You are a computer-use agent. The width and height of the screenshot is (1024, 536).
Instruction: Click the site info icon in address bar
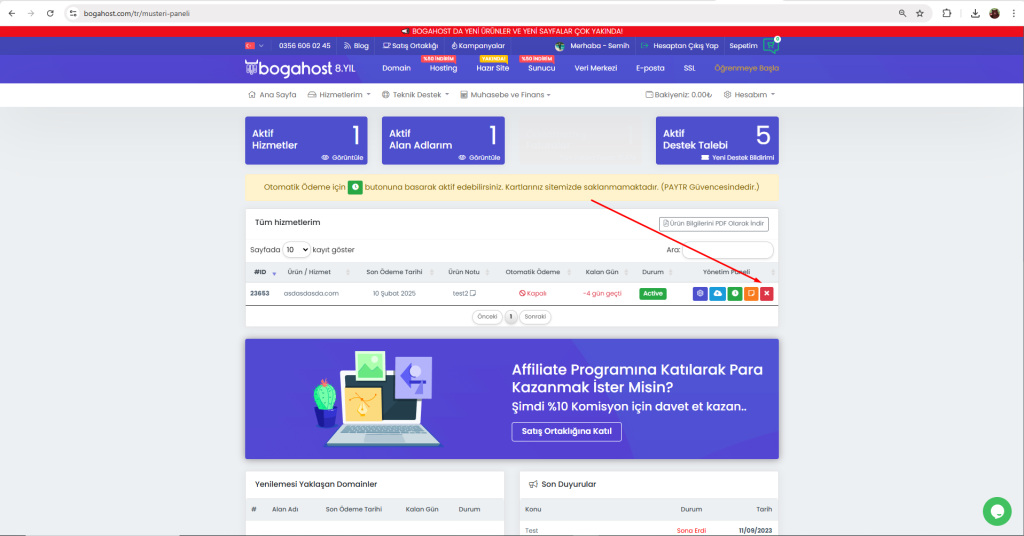coord(73,13)
